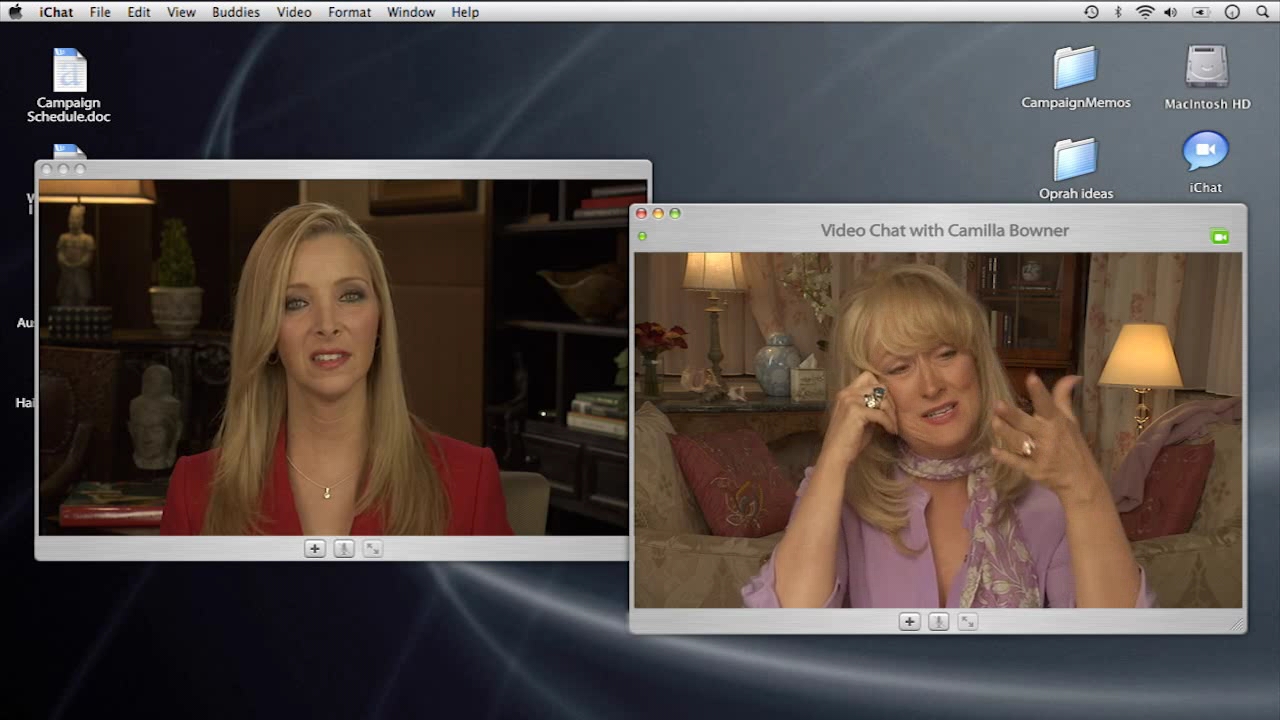Click the resize grip of Camilla Bowner window
The height and width of the screenshot is (720, 1280).
[x=1237, y=624]
